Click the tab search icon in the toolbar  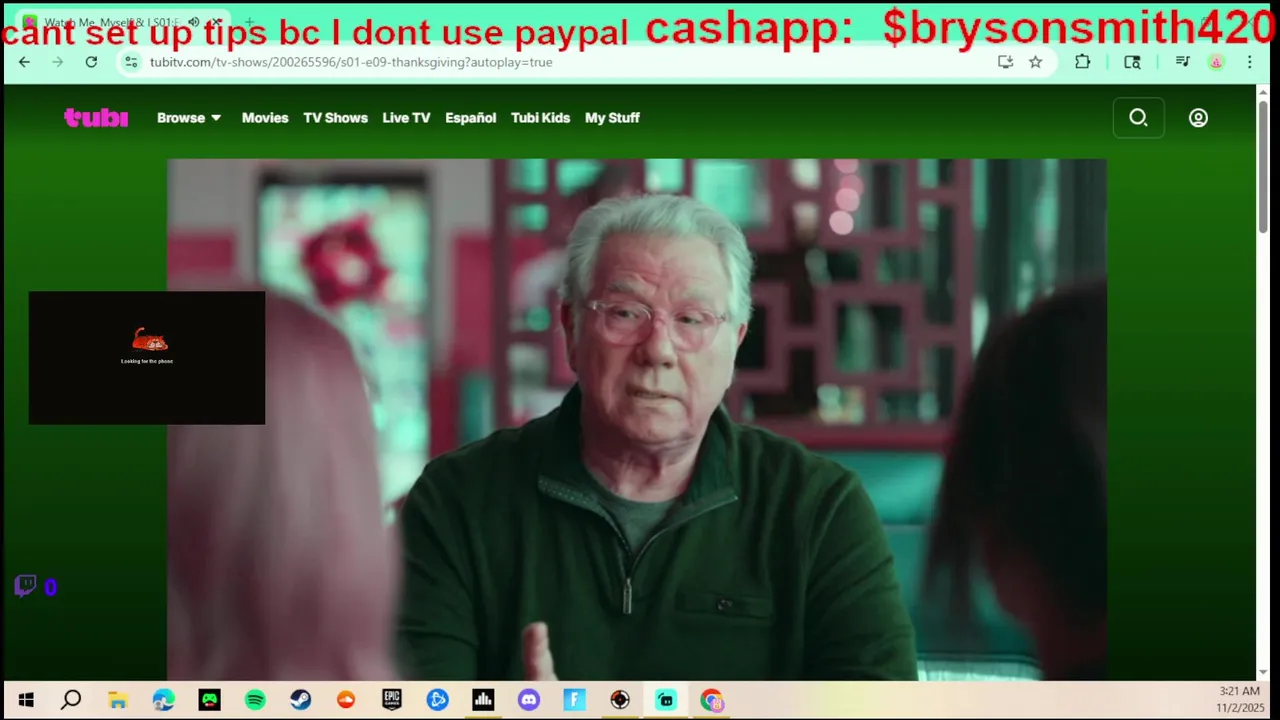coord(1132,62)
